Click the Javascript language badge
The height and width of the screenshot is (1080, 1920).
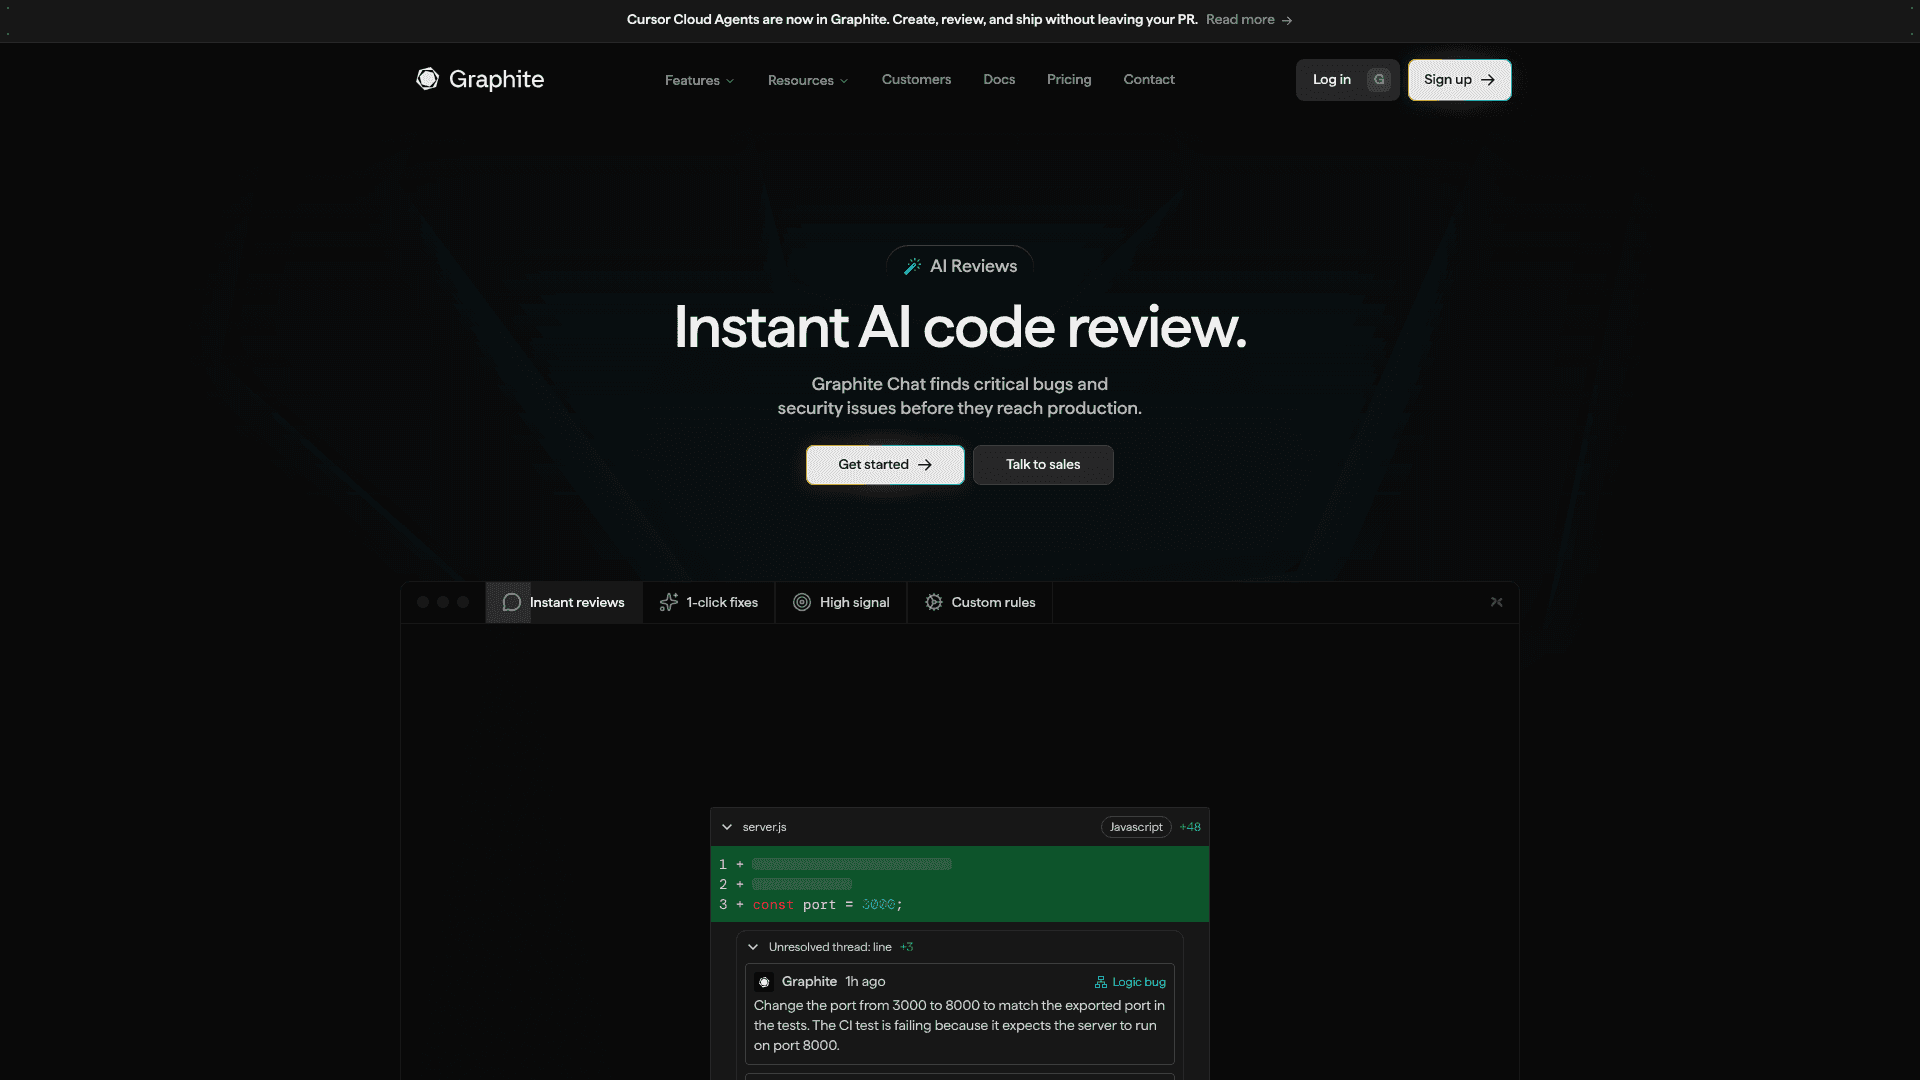pyautogui.click(x=1136, y=827)
